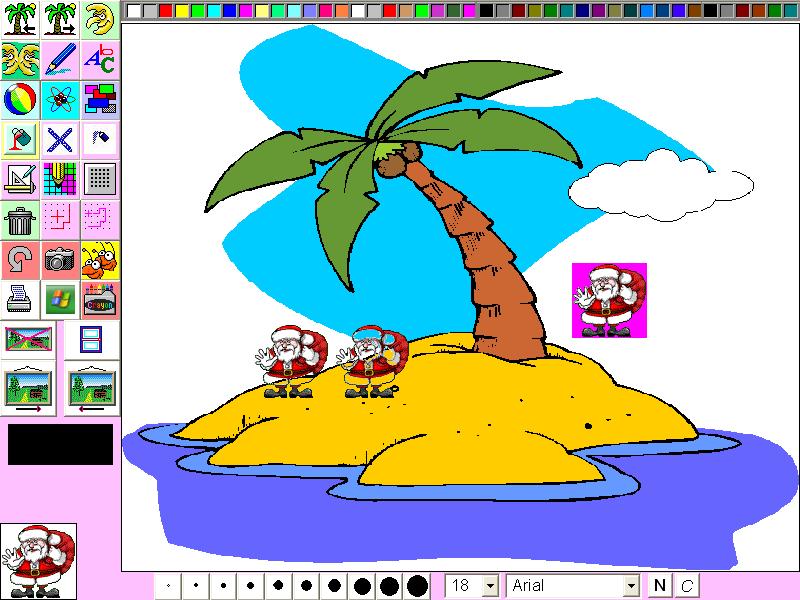Click the atom icon

tap(60, 99)
